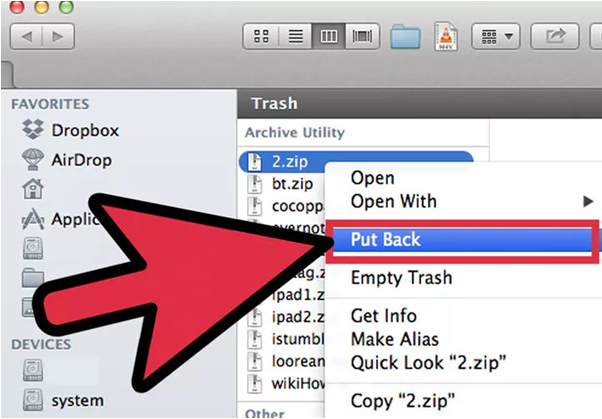Choose Put Back from the context menu
The width and height of the screenshot is (602, 419).
click(462, 240)
